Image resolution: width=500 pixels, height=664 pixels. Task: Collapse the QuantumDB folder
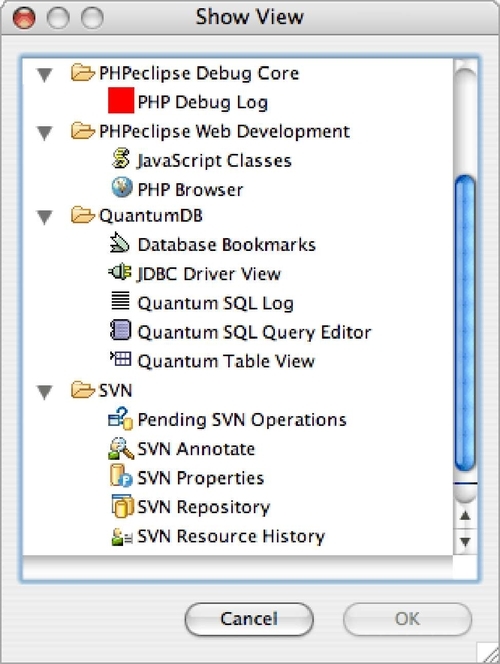coord(44,217)
